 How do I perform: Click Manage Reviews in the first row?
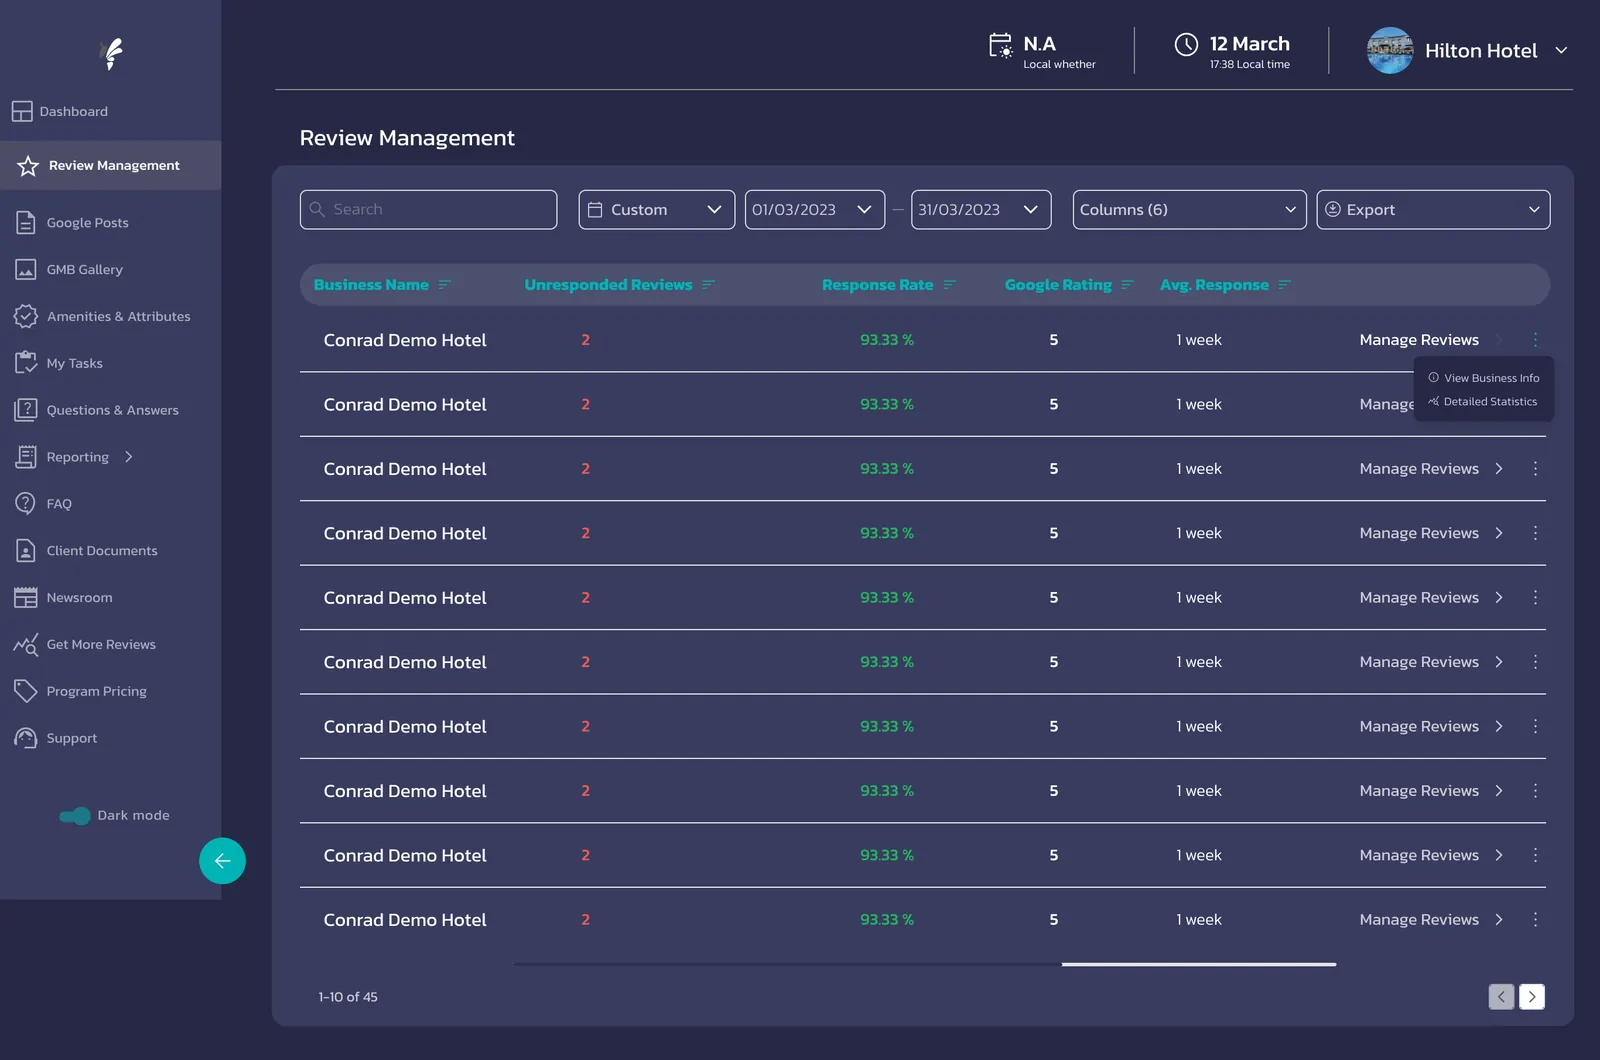(1419, 340)
